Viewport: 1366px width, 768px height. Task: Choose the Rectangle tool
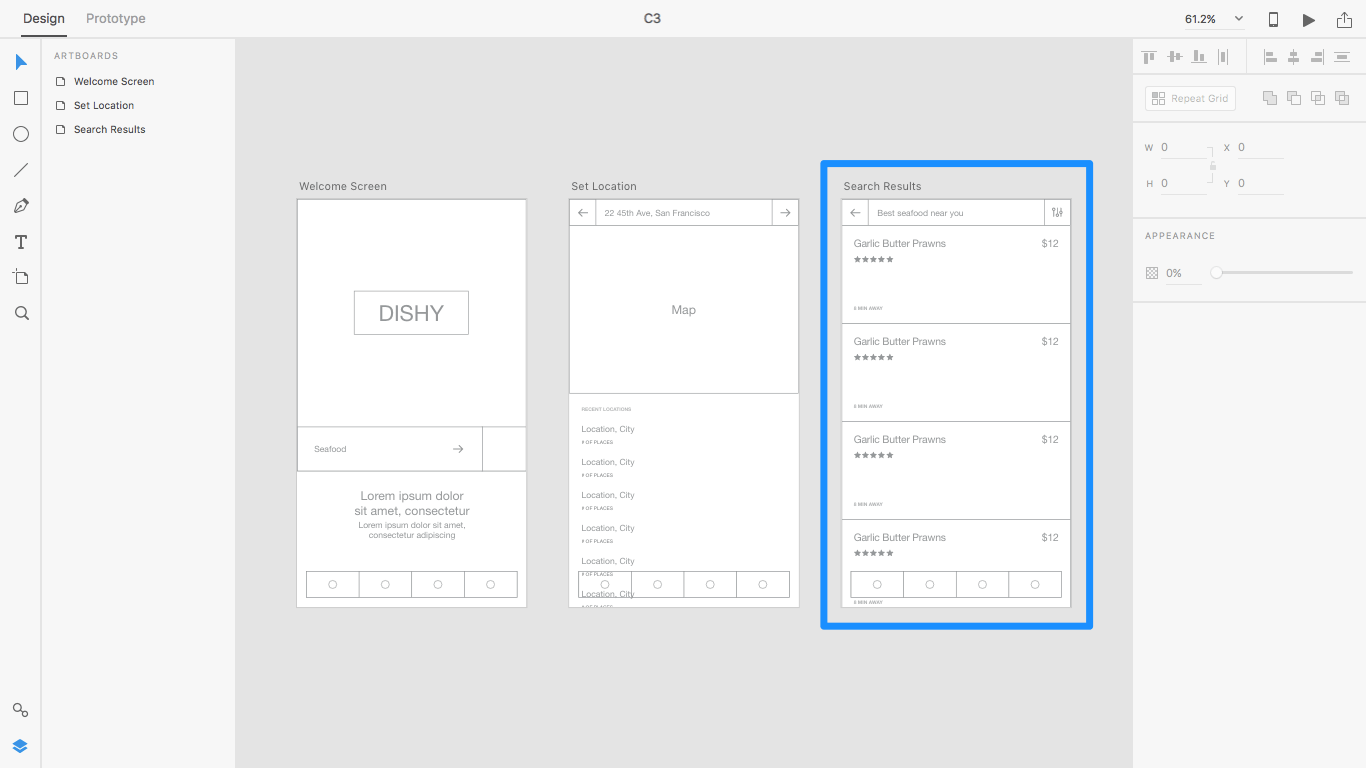point(21,98)
